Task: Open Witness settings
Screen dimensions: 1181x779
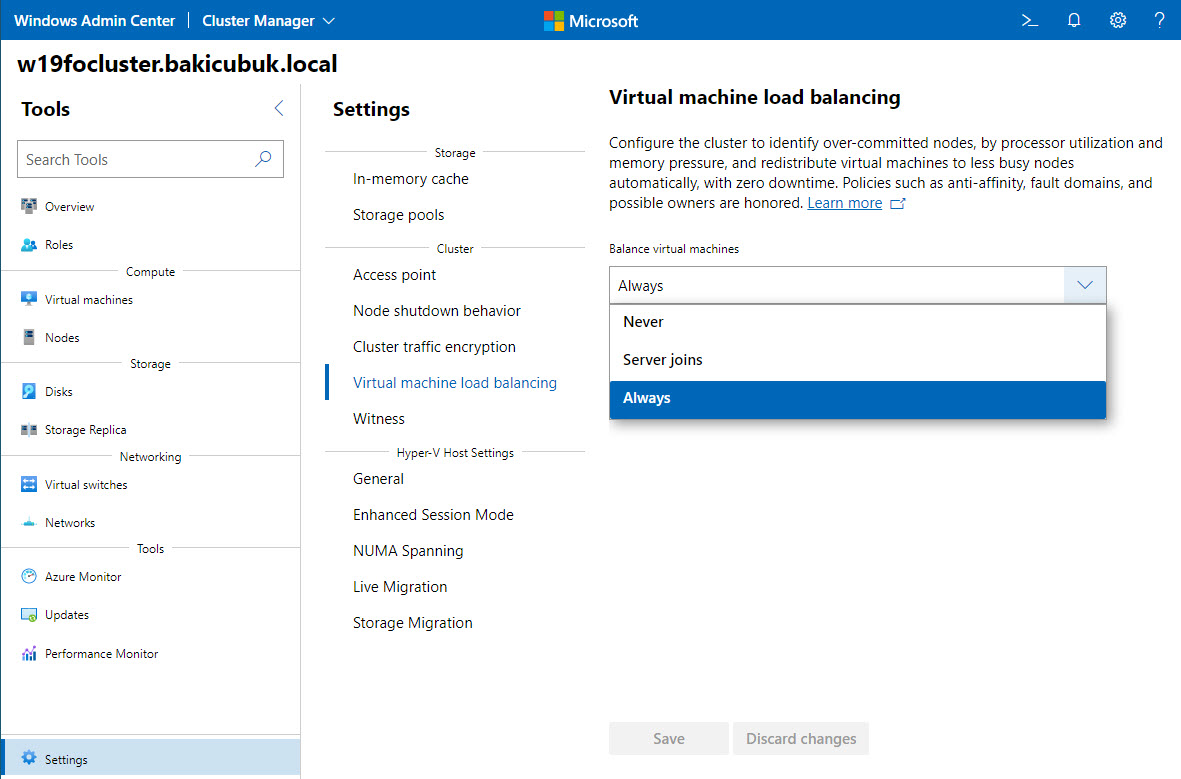Action: 379,419
